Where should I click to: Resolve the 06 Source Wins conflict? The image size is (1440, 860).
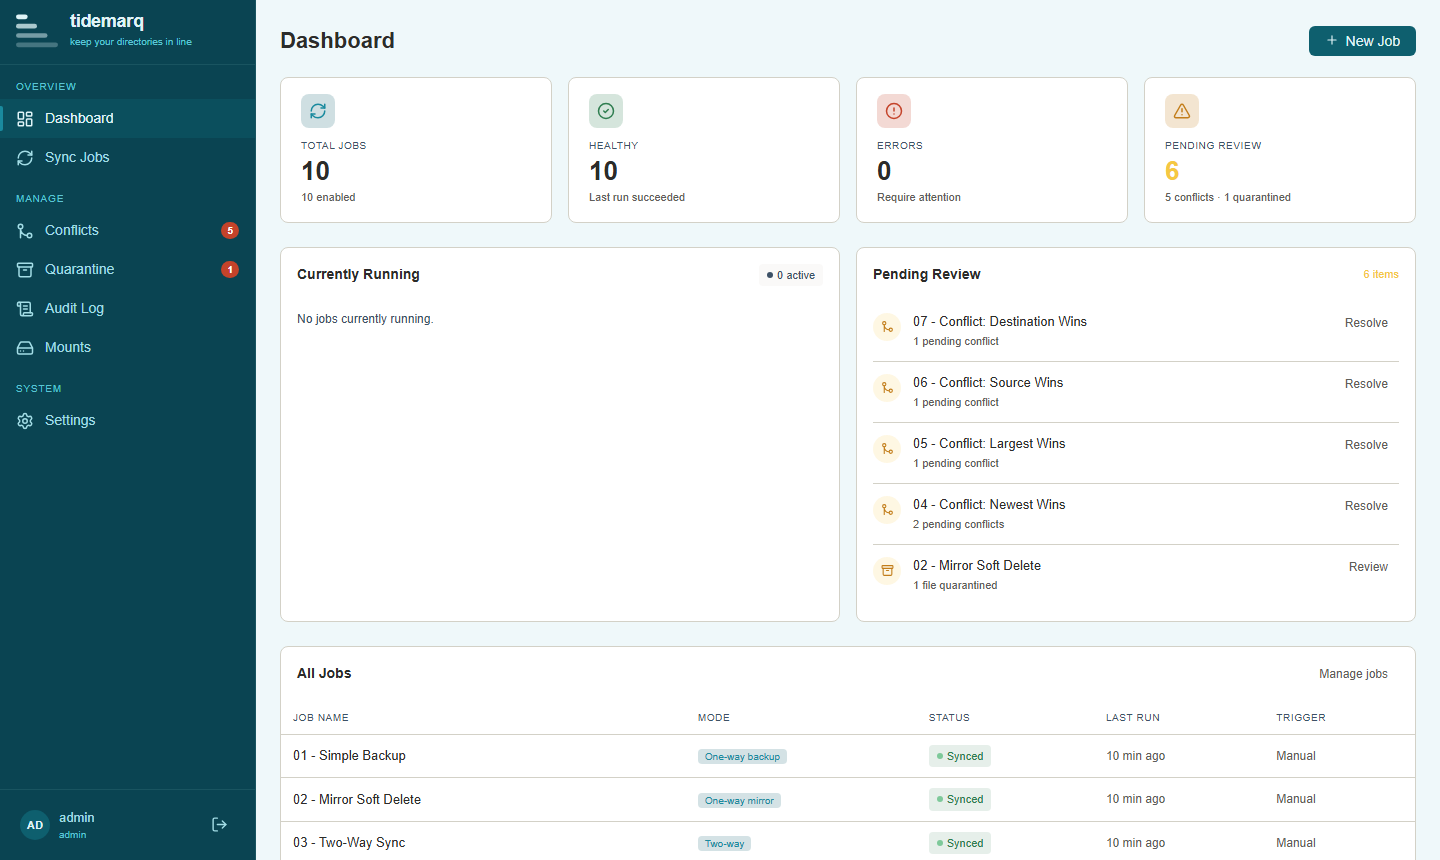click(x=1366, y=384)
